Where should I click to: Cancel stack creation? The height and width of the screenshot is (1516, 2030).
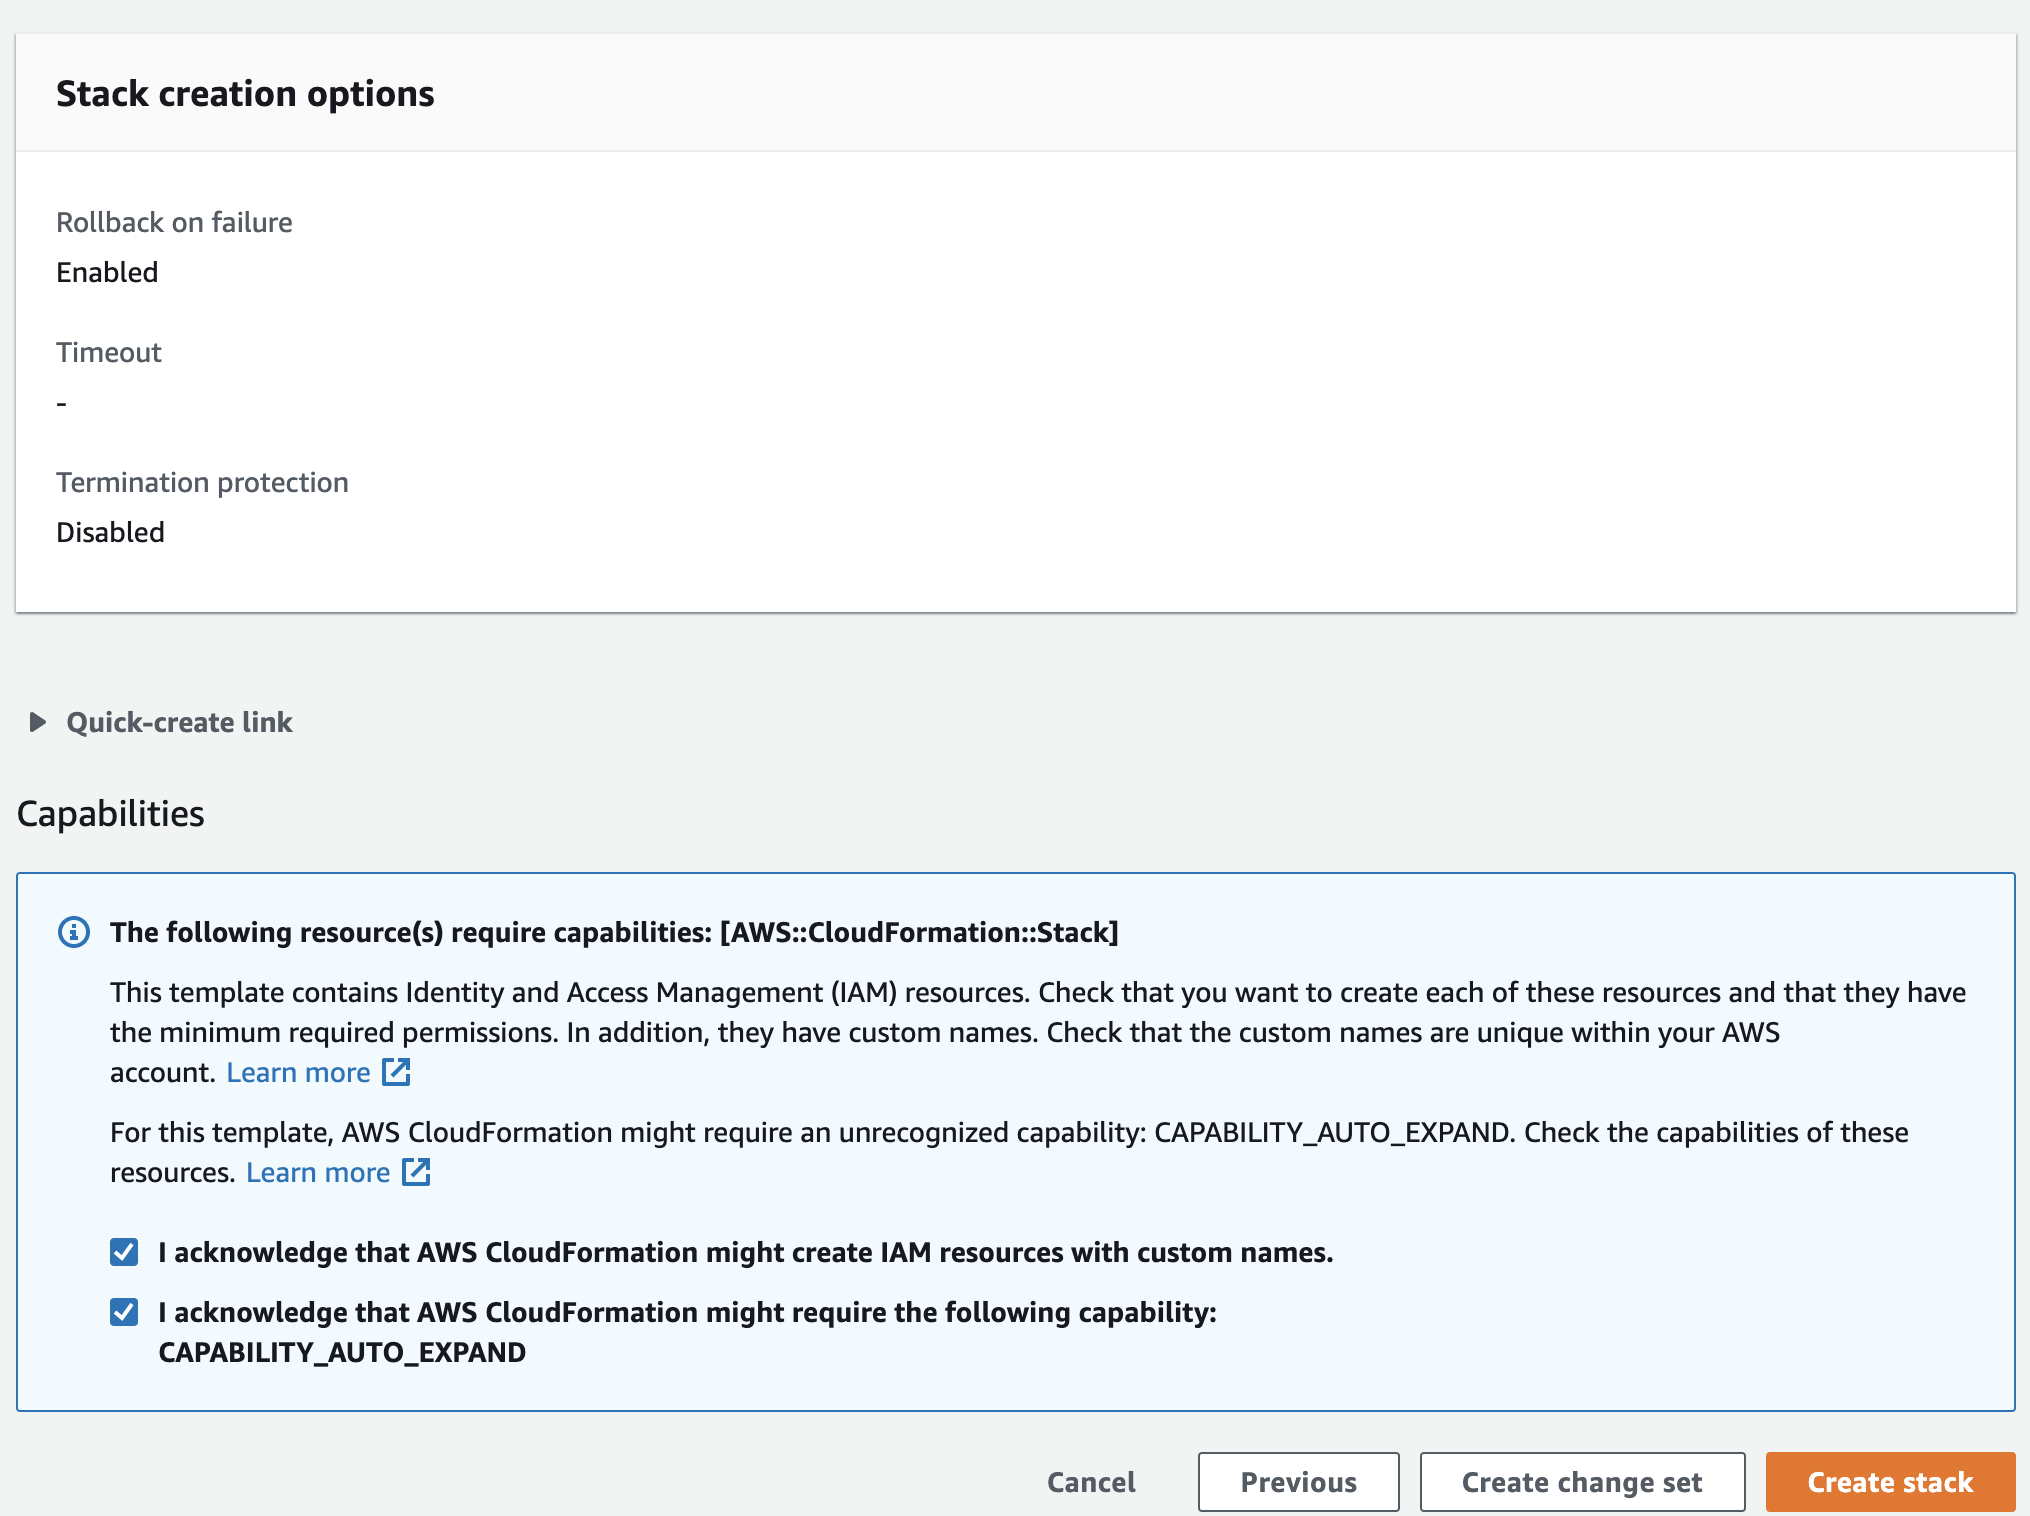tap(1091, 1482)
